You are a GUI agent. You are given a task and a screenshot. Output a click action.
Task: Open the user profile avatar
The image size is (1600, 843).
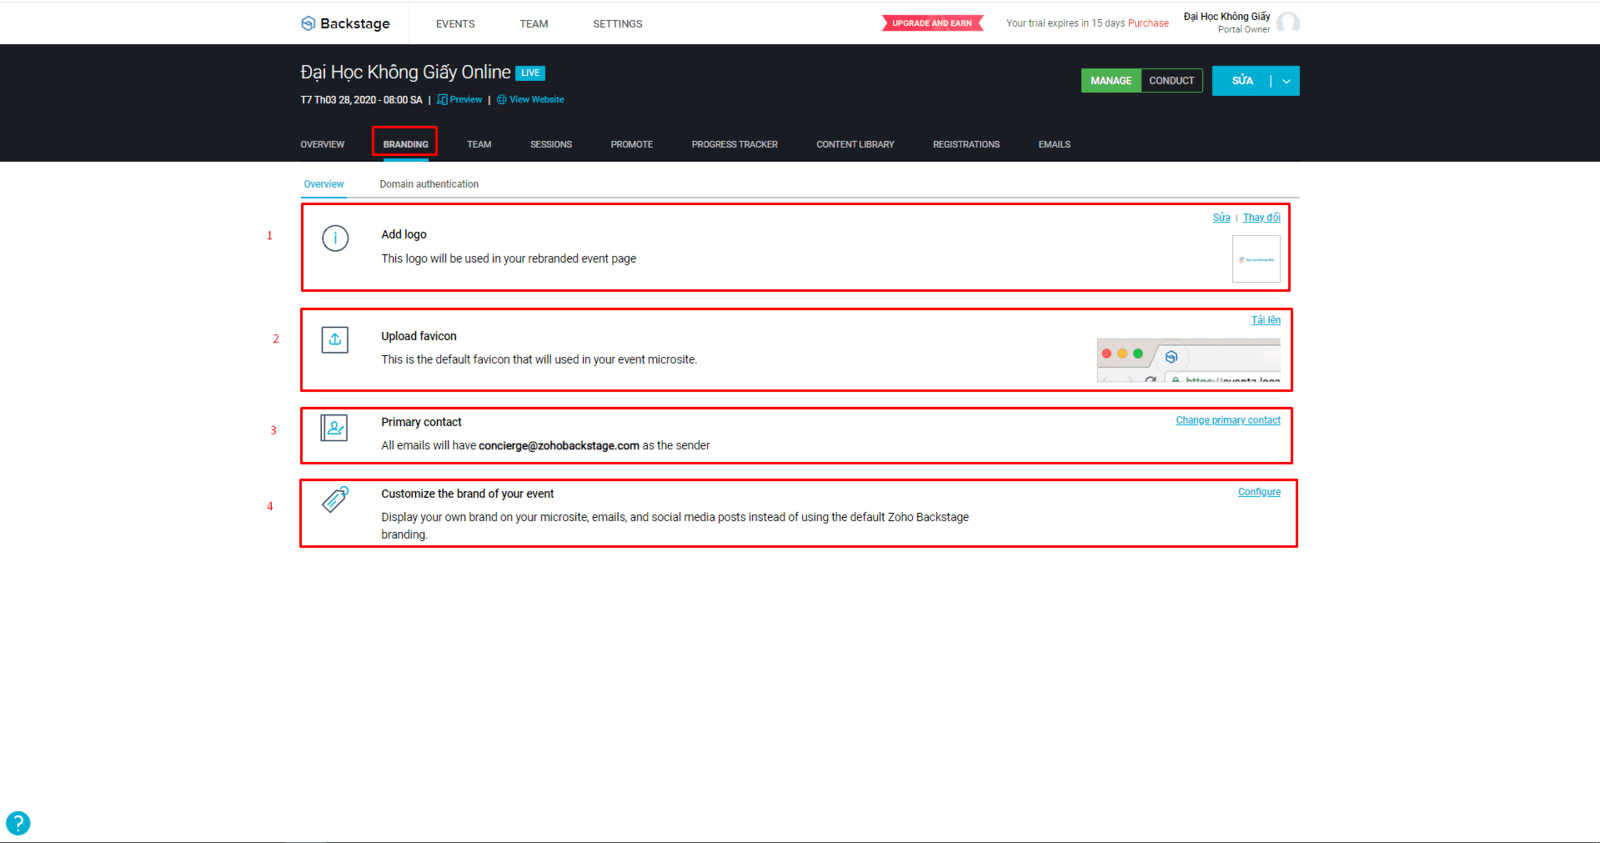coord(1288,23)
